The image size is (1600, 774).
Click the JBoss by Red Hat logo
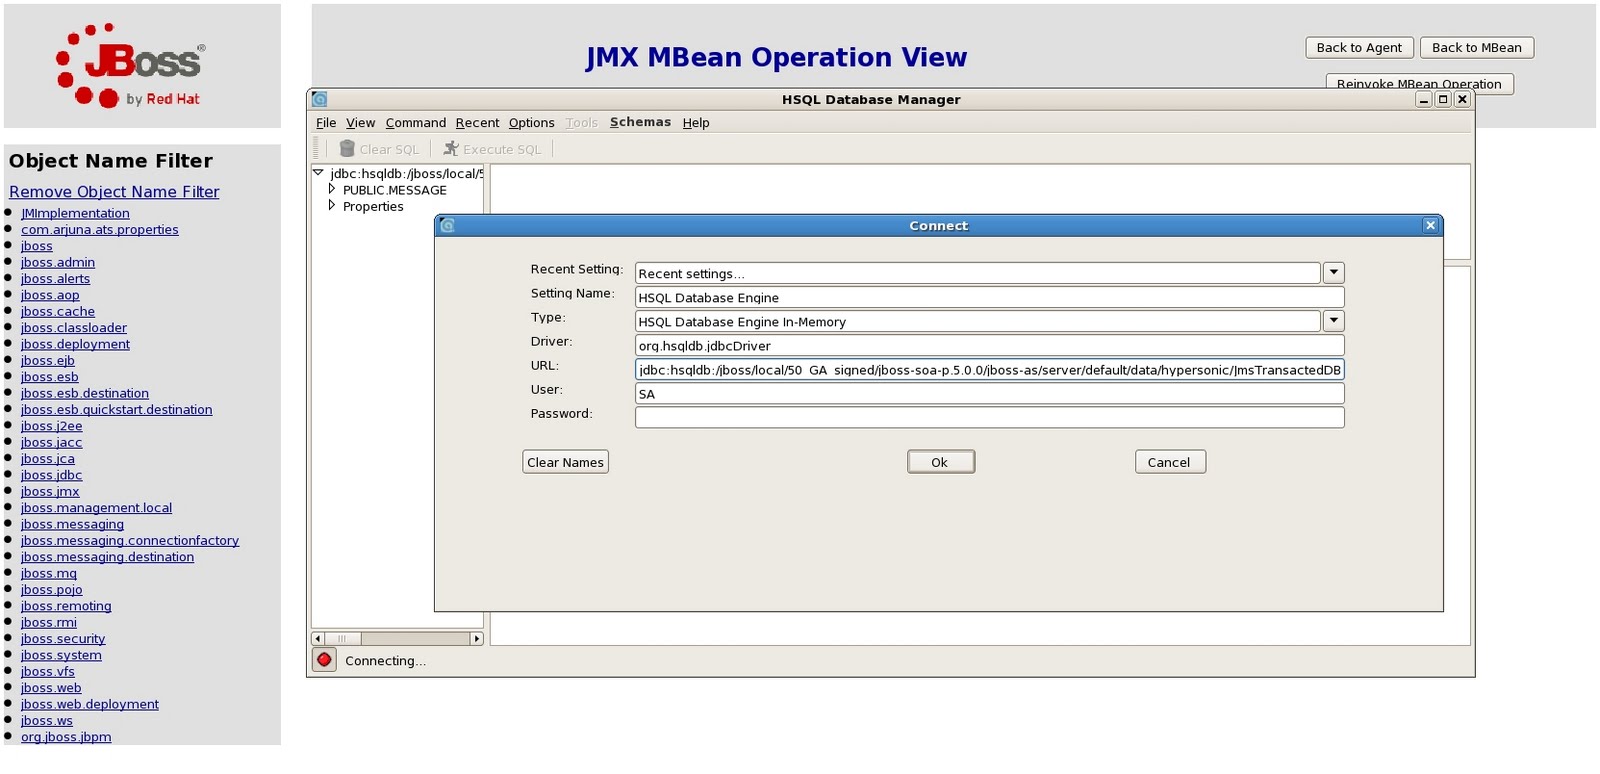tap(129, 66)
